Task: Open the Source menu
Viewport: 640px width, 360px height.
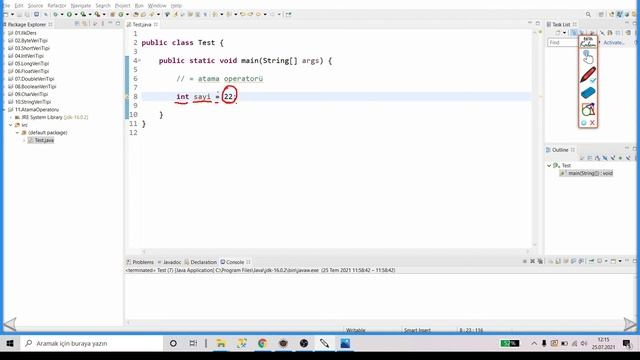Action: (35, 6)
